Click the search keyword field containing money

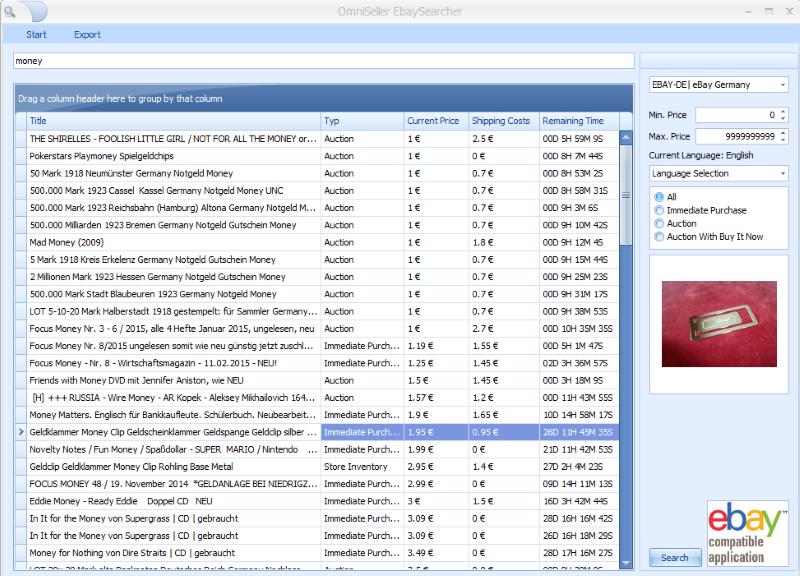pyautogui.click(x=323, y=61)
